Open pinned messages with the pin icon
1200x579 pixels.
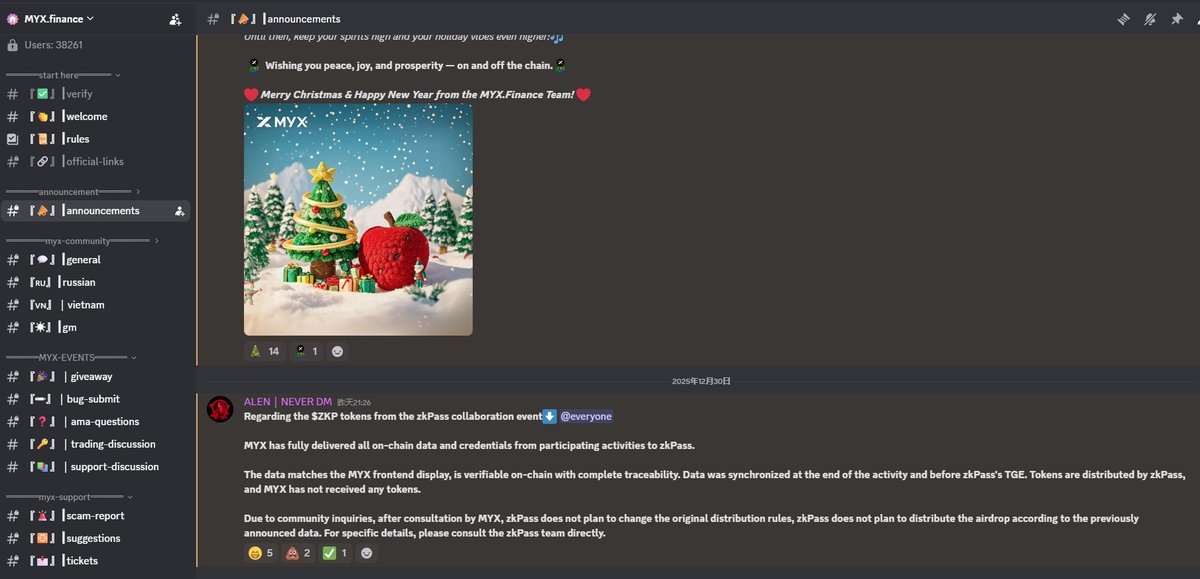[1177, 18]
